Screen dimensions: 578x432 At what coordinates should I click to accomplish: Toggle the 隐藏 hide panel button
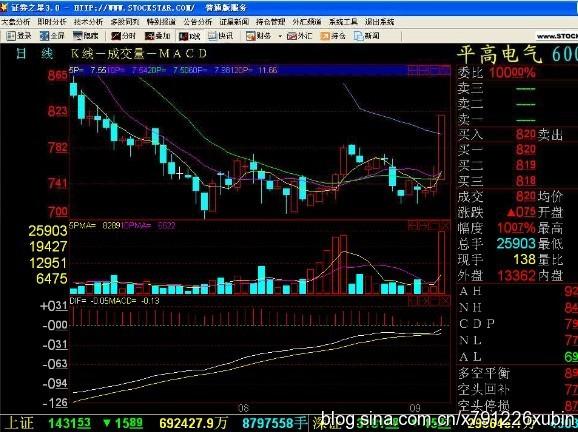[x=86, y=36]
